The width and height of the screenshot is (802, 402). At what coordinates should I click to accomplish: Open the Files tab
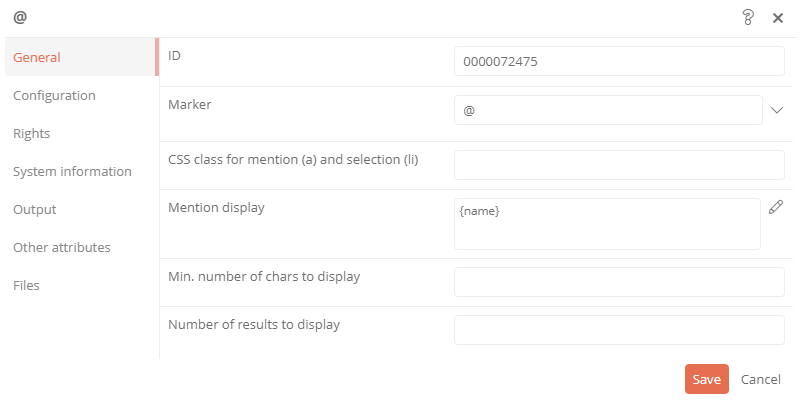coord(26,285)
